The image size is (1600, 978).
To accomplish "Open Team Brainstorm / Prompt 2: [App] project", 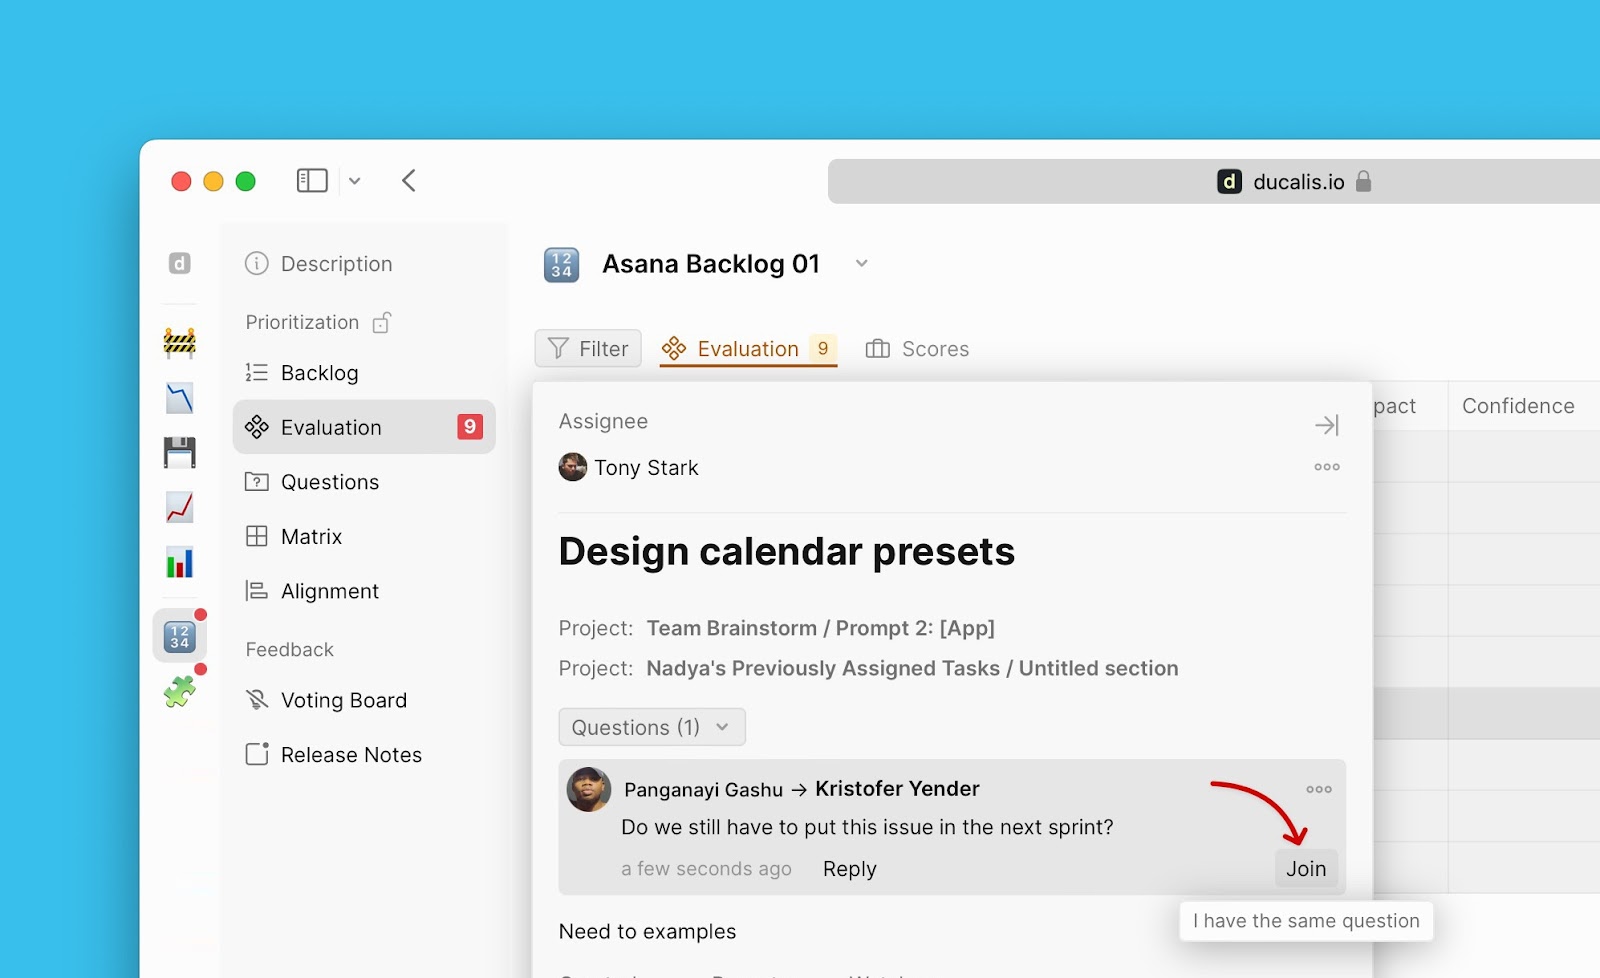I will [x=821, y=628].
